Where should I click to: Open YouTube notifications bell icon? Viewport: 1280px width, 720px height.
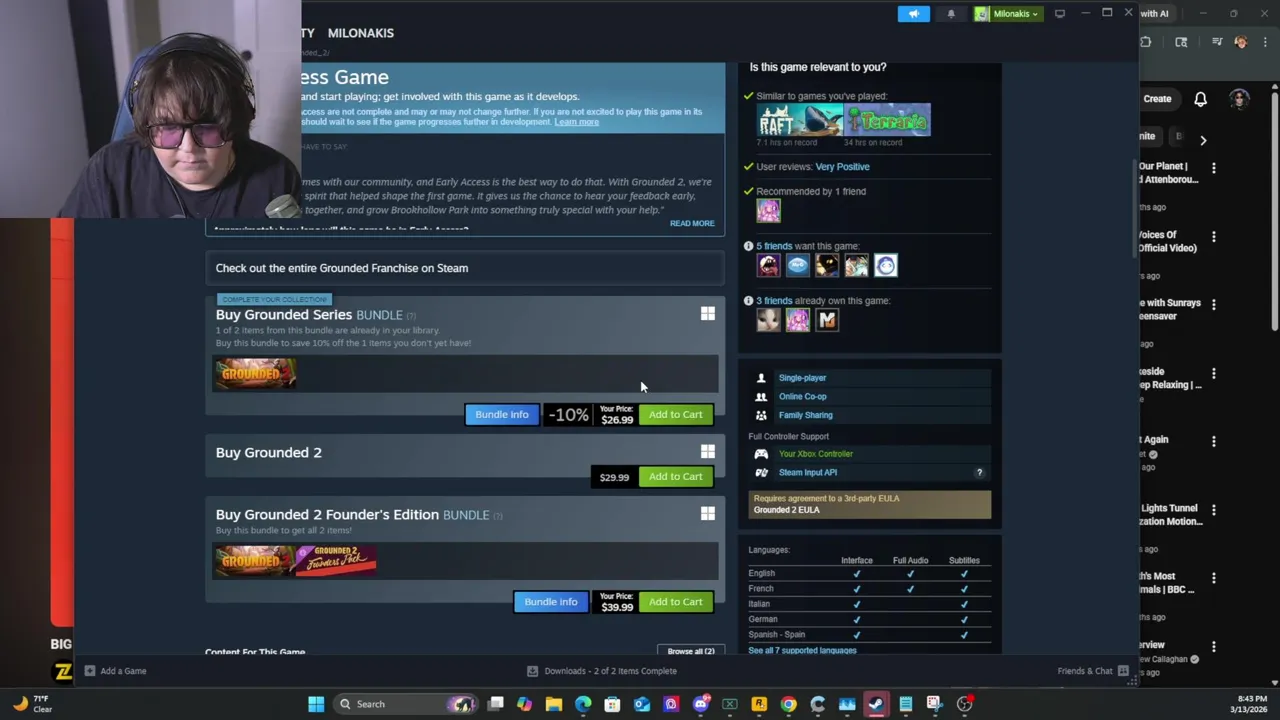[x=1200, y=99]
